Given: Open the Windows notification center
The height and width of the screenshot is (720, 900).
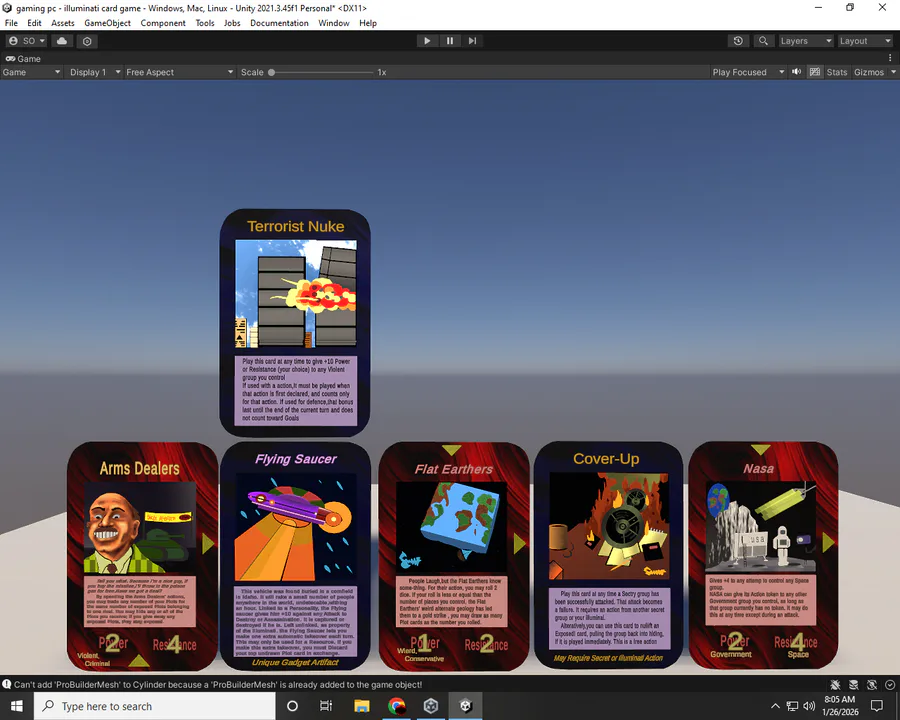Looking at the screenshot, I should point(877,706).
